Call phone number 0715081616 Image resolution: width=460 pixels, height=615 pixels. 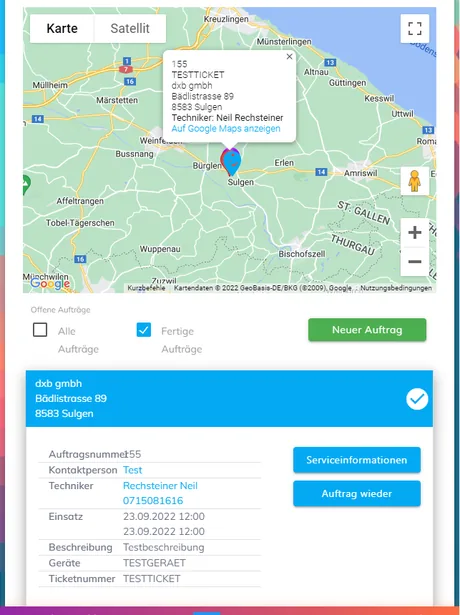click(x=153, y=501)
